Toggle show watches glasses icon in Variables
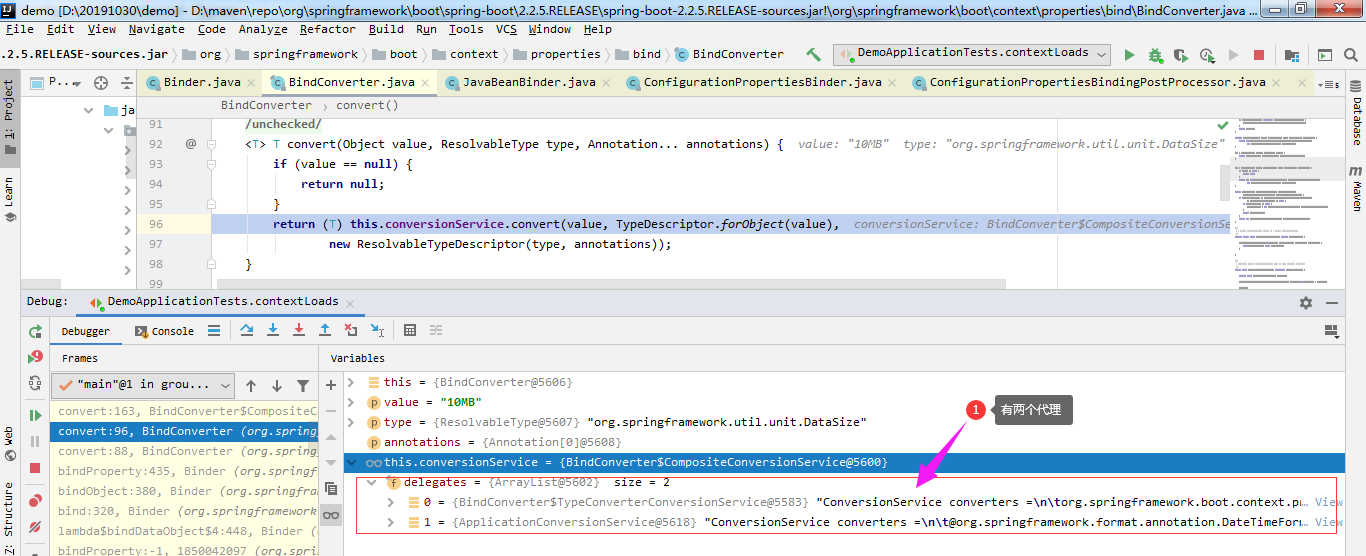Viewport: 1366px width, 556px height. point(331,516)
